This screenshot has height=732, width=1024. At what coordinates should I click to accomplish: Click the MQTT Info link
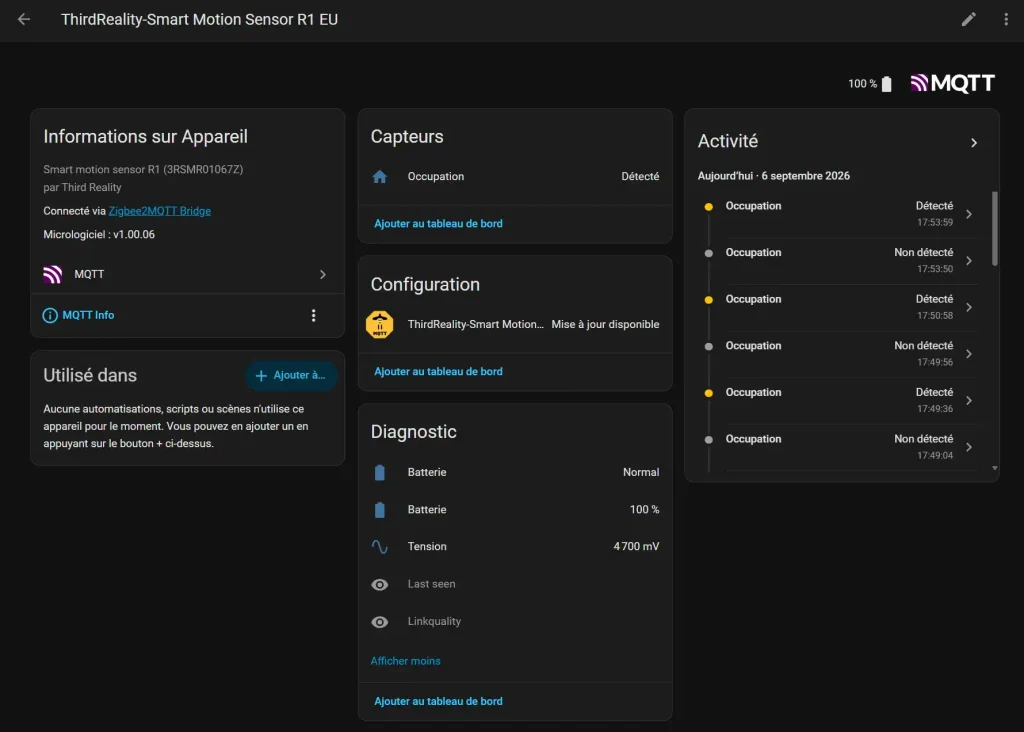pyautogui.click(x=88, y=315)
